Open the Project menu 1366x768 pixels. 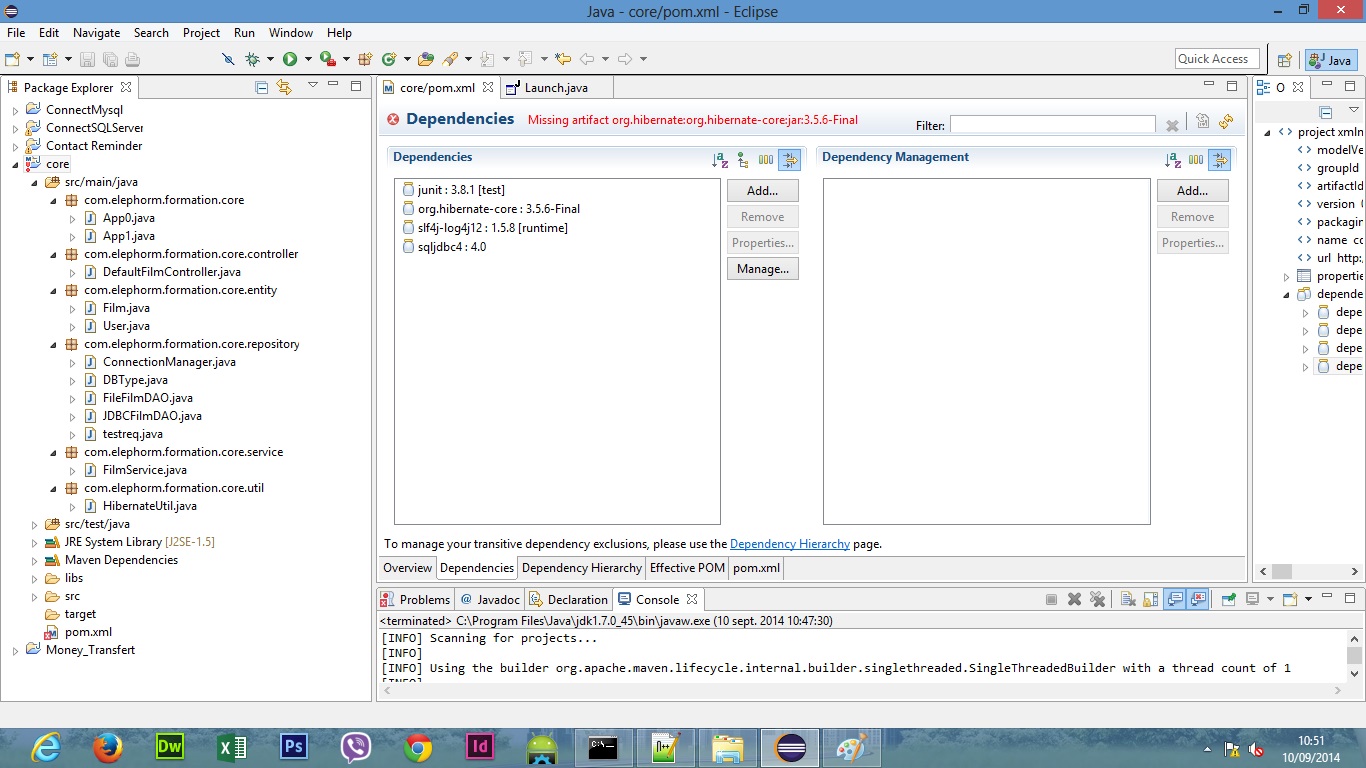pyautogui.click(x=201, y=32)
